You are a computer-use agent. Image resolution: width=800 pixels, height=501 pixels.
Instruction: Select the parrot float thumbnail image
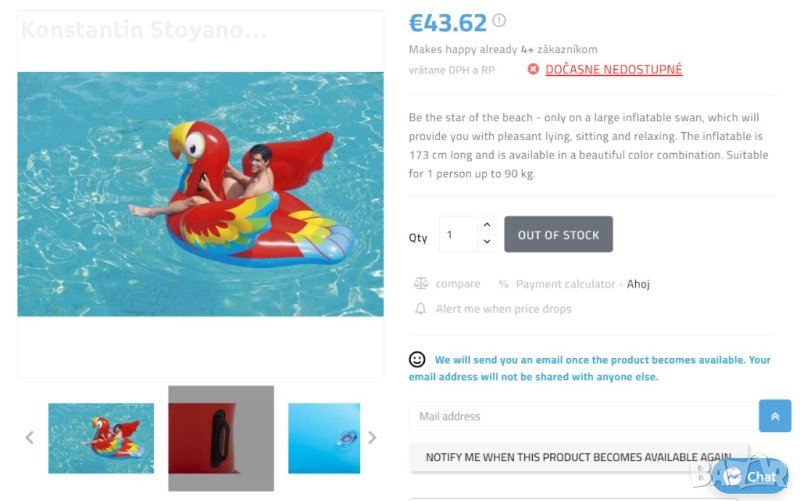pyautogui.click(x=101, y=438)
